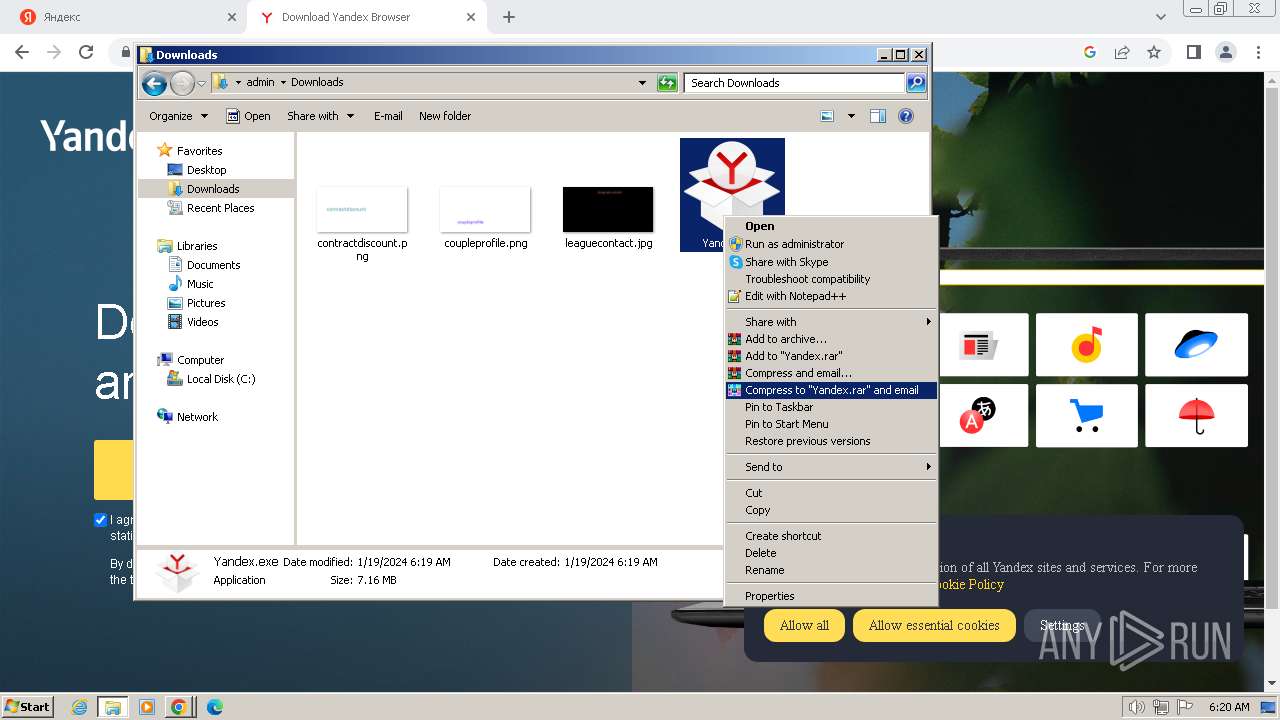The width and height of the screenshot is (1280, 720).
Task: Expand the recent pages arrow beside Forward
Action: [x=201, y=83]
